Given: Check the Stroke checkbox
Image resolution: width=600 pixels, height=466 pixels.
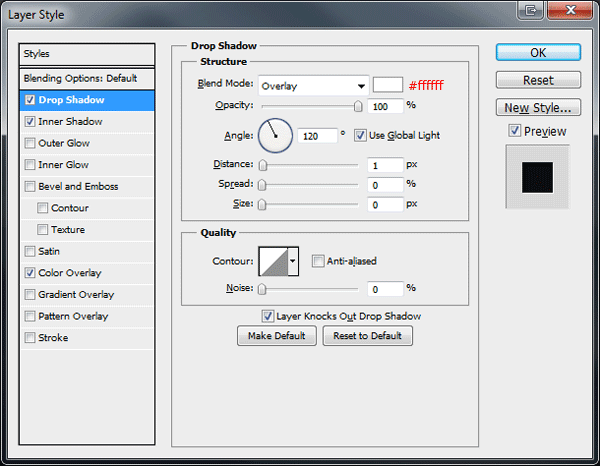Looking at the screenshot, I should (30, 338).
